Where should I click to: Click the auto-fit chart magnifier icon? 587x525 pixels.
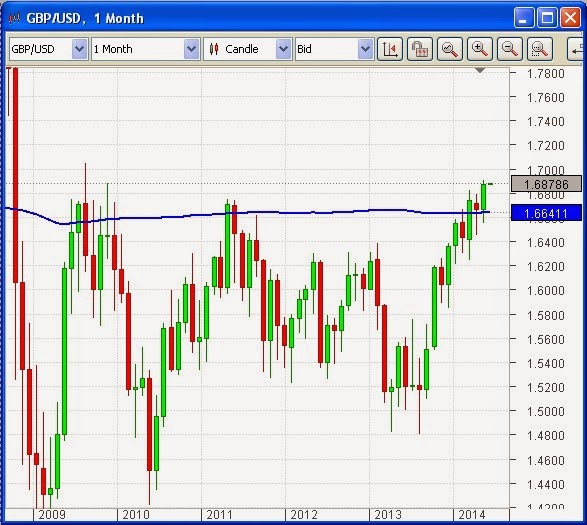(450, 49)
